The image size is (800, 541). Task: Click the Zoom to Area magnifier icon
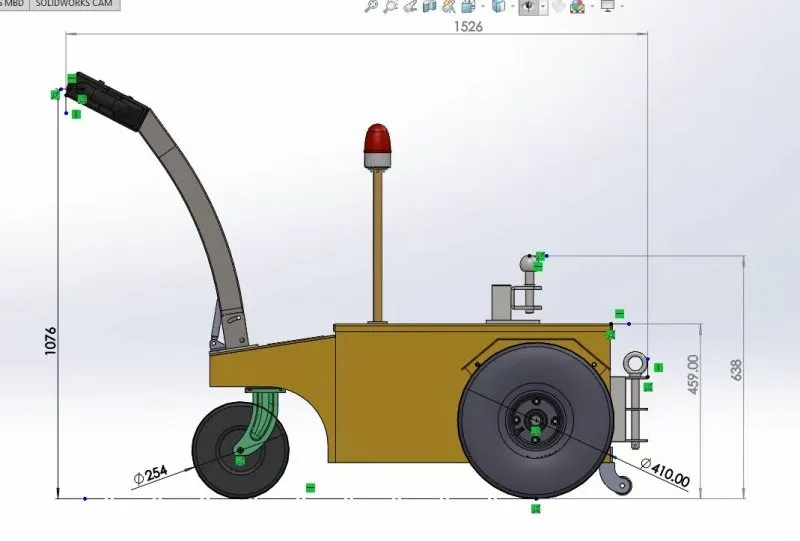click(x=390, y=6)
